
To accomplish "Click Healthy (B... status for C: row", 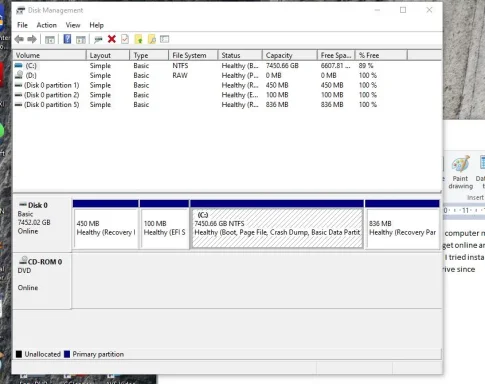I will tap(240, 66).
